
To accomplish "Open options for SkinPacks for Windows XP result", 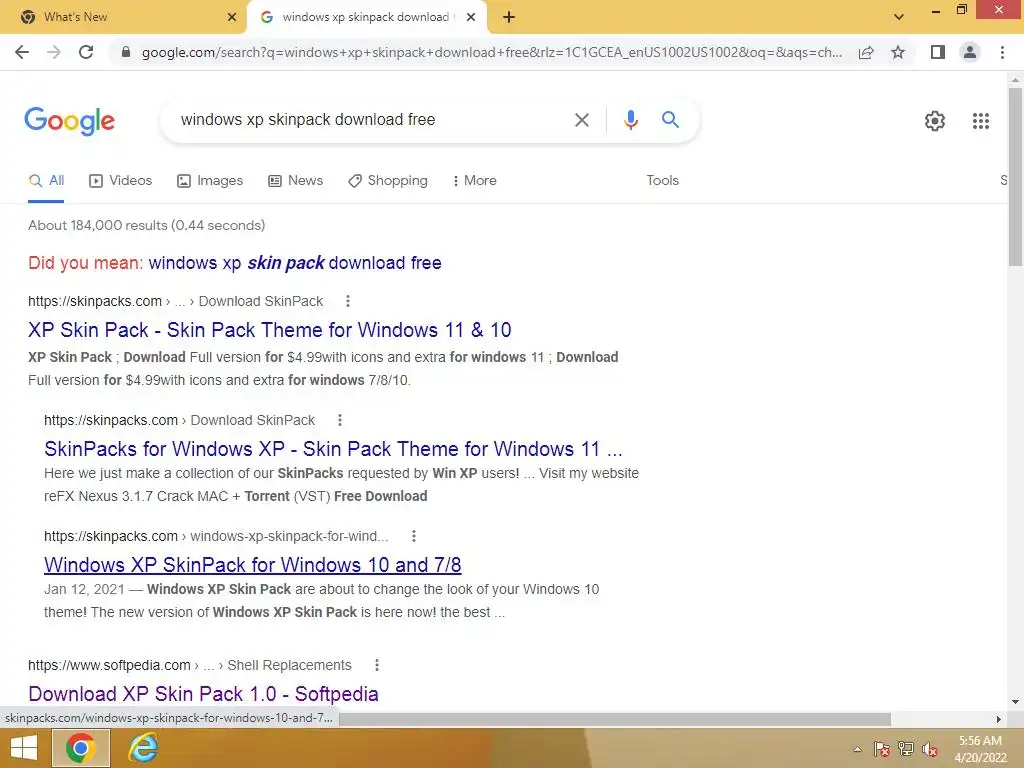I will (x=340, y=420).
